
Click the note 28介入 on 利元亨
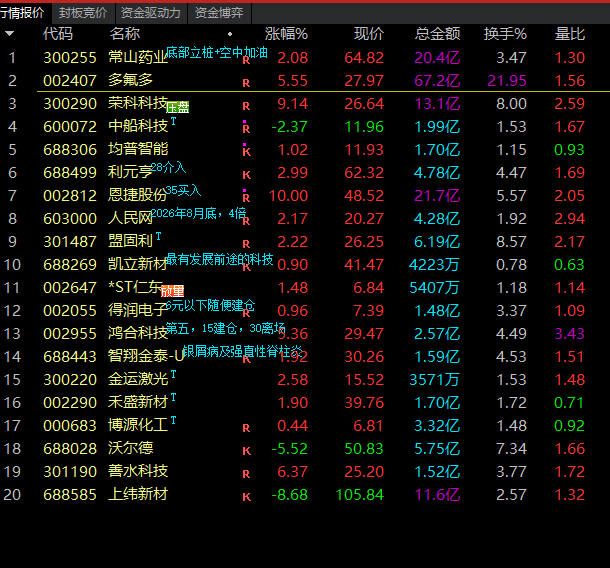coord(168,167)
